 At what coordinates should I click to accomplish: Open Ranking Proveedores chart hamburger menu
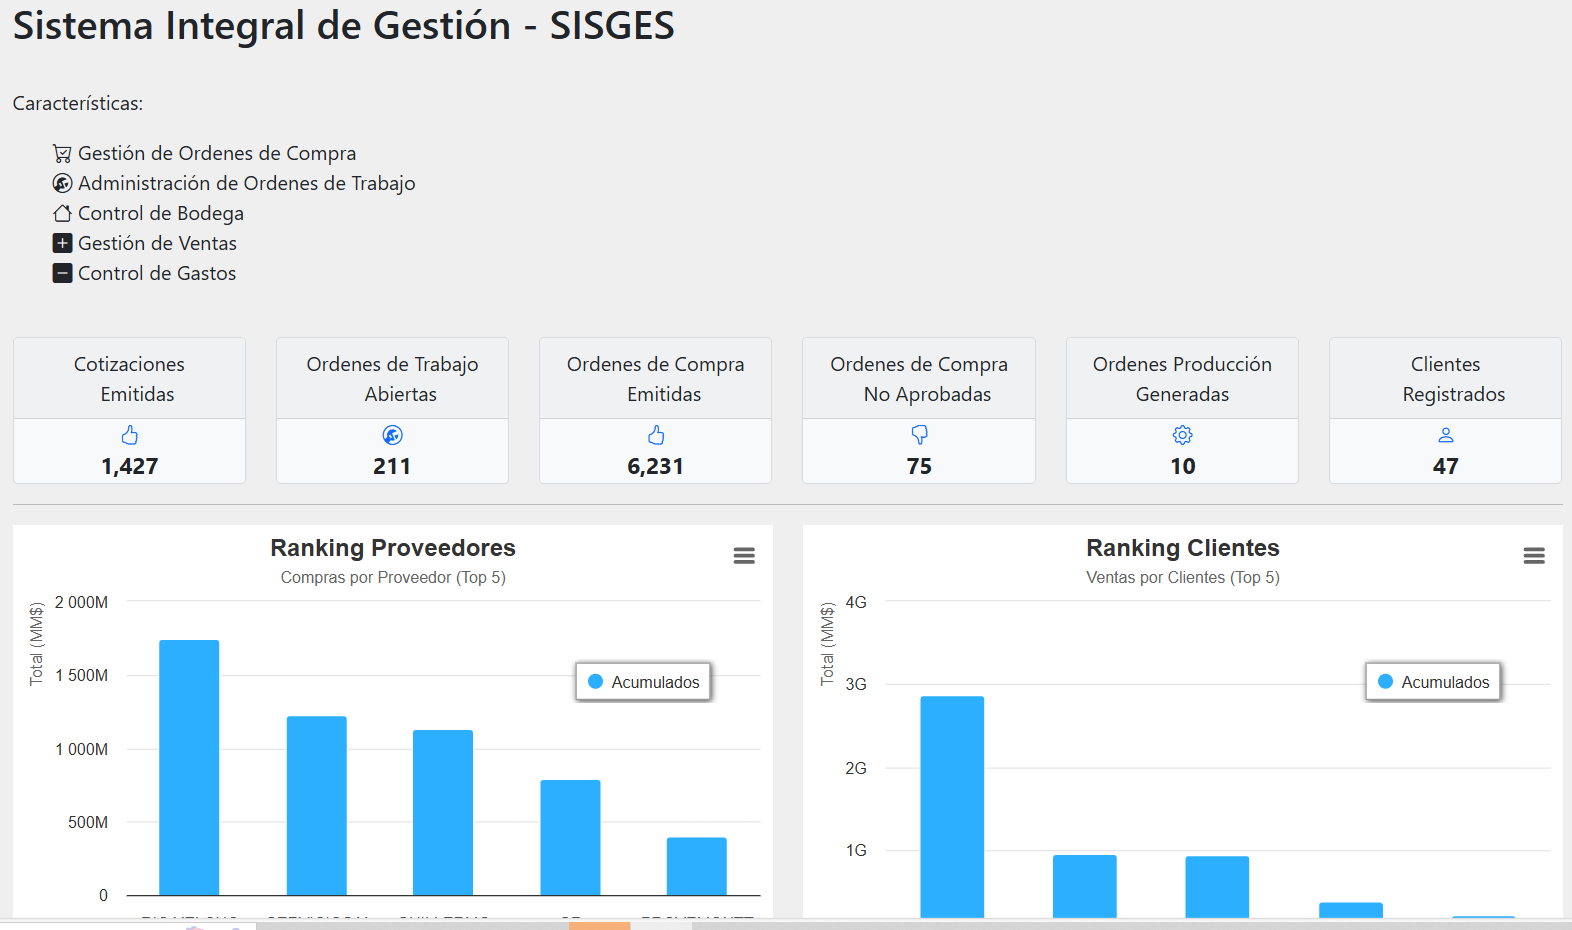click(x=744, y=556)
